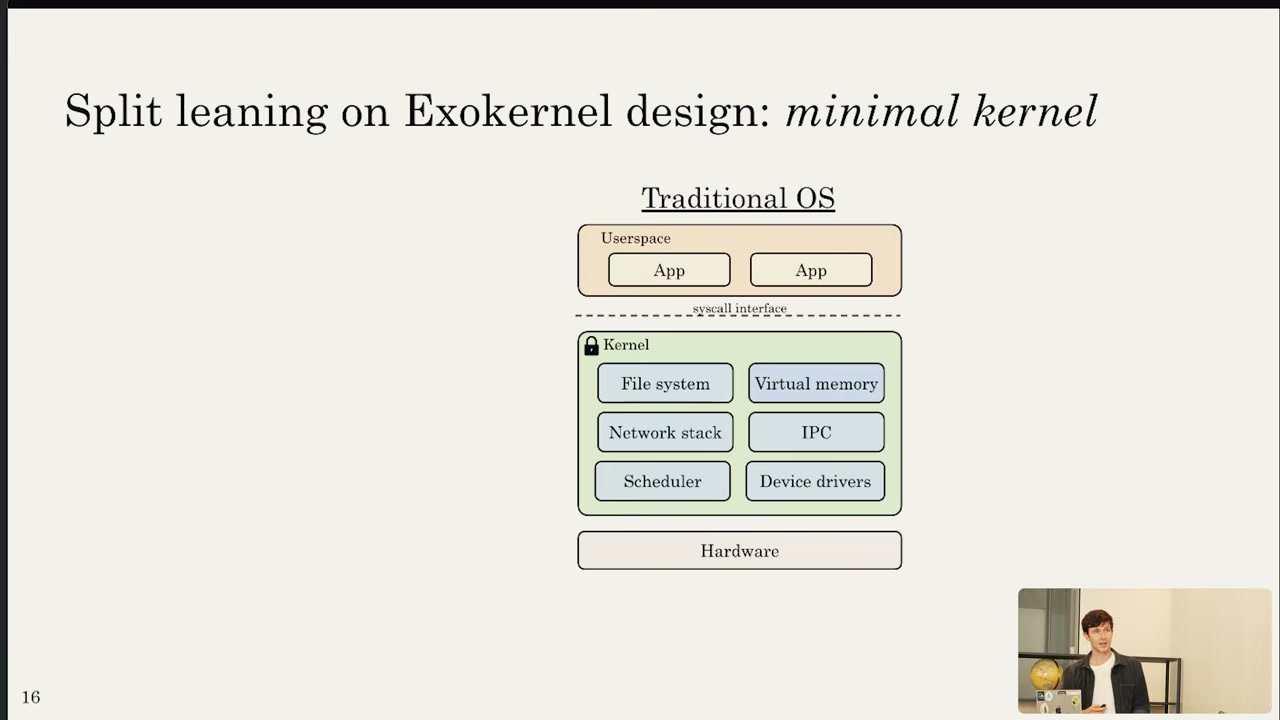Select the Hardware box
Image resolution: width=1280 pixels, height=720 pixels.
click(x=739, y=550)
